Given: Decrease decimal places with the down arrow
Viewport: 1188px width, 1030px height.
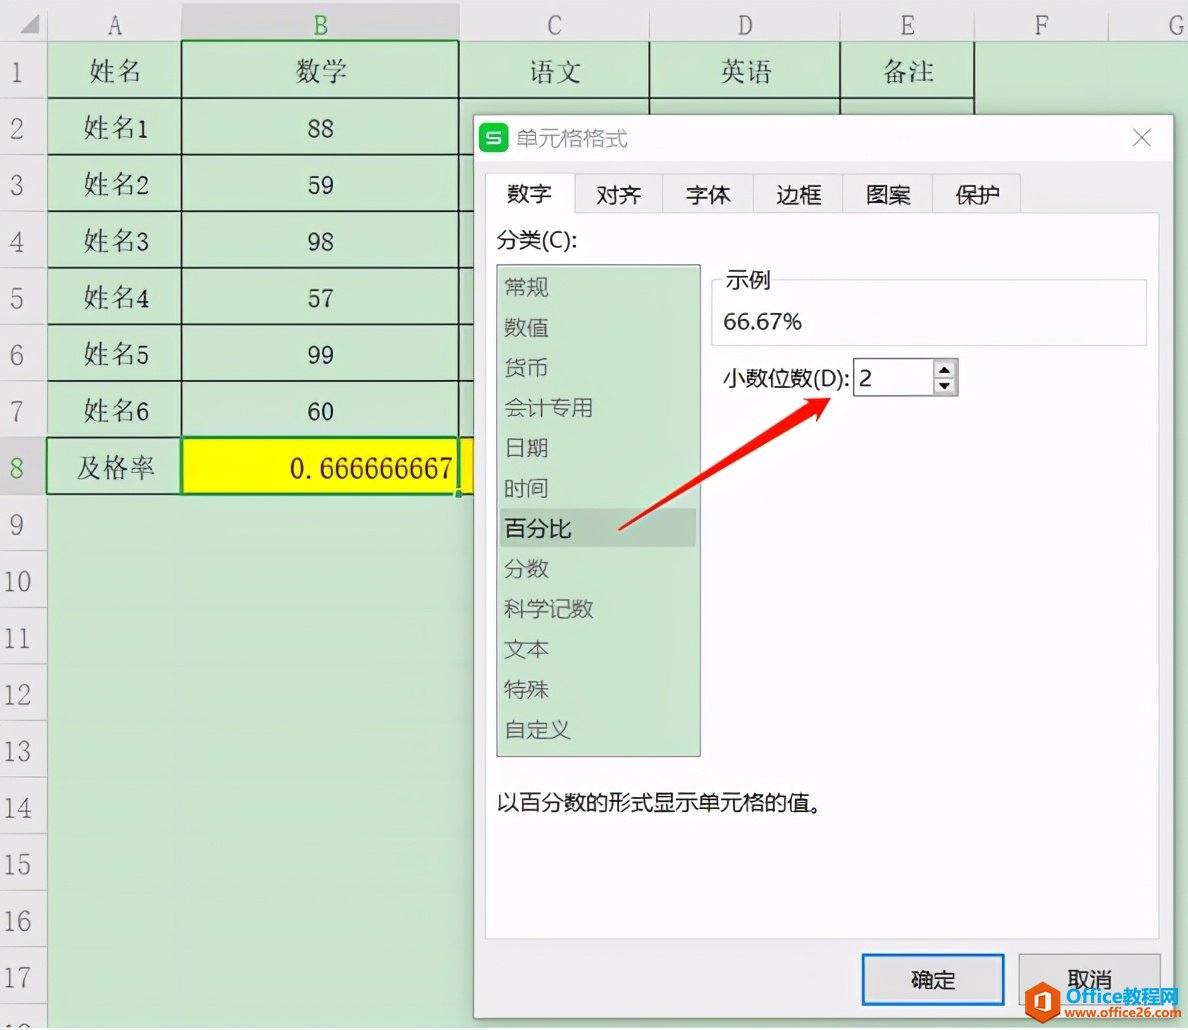Looking at the screenshot, I should pyautogui.click(x=944, y=386).
